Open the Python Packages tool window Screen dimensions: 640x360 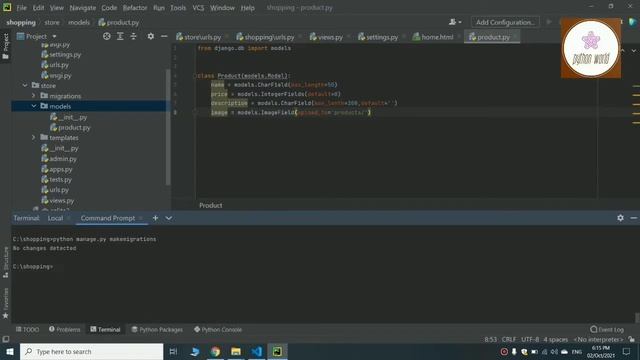pos(157,329)
